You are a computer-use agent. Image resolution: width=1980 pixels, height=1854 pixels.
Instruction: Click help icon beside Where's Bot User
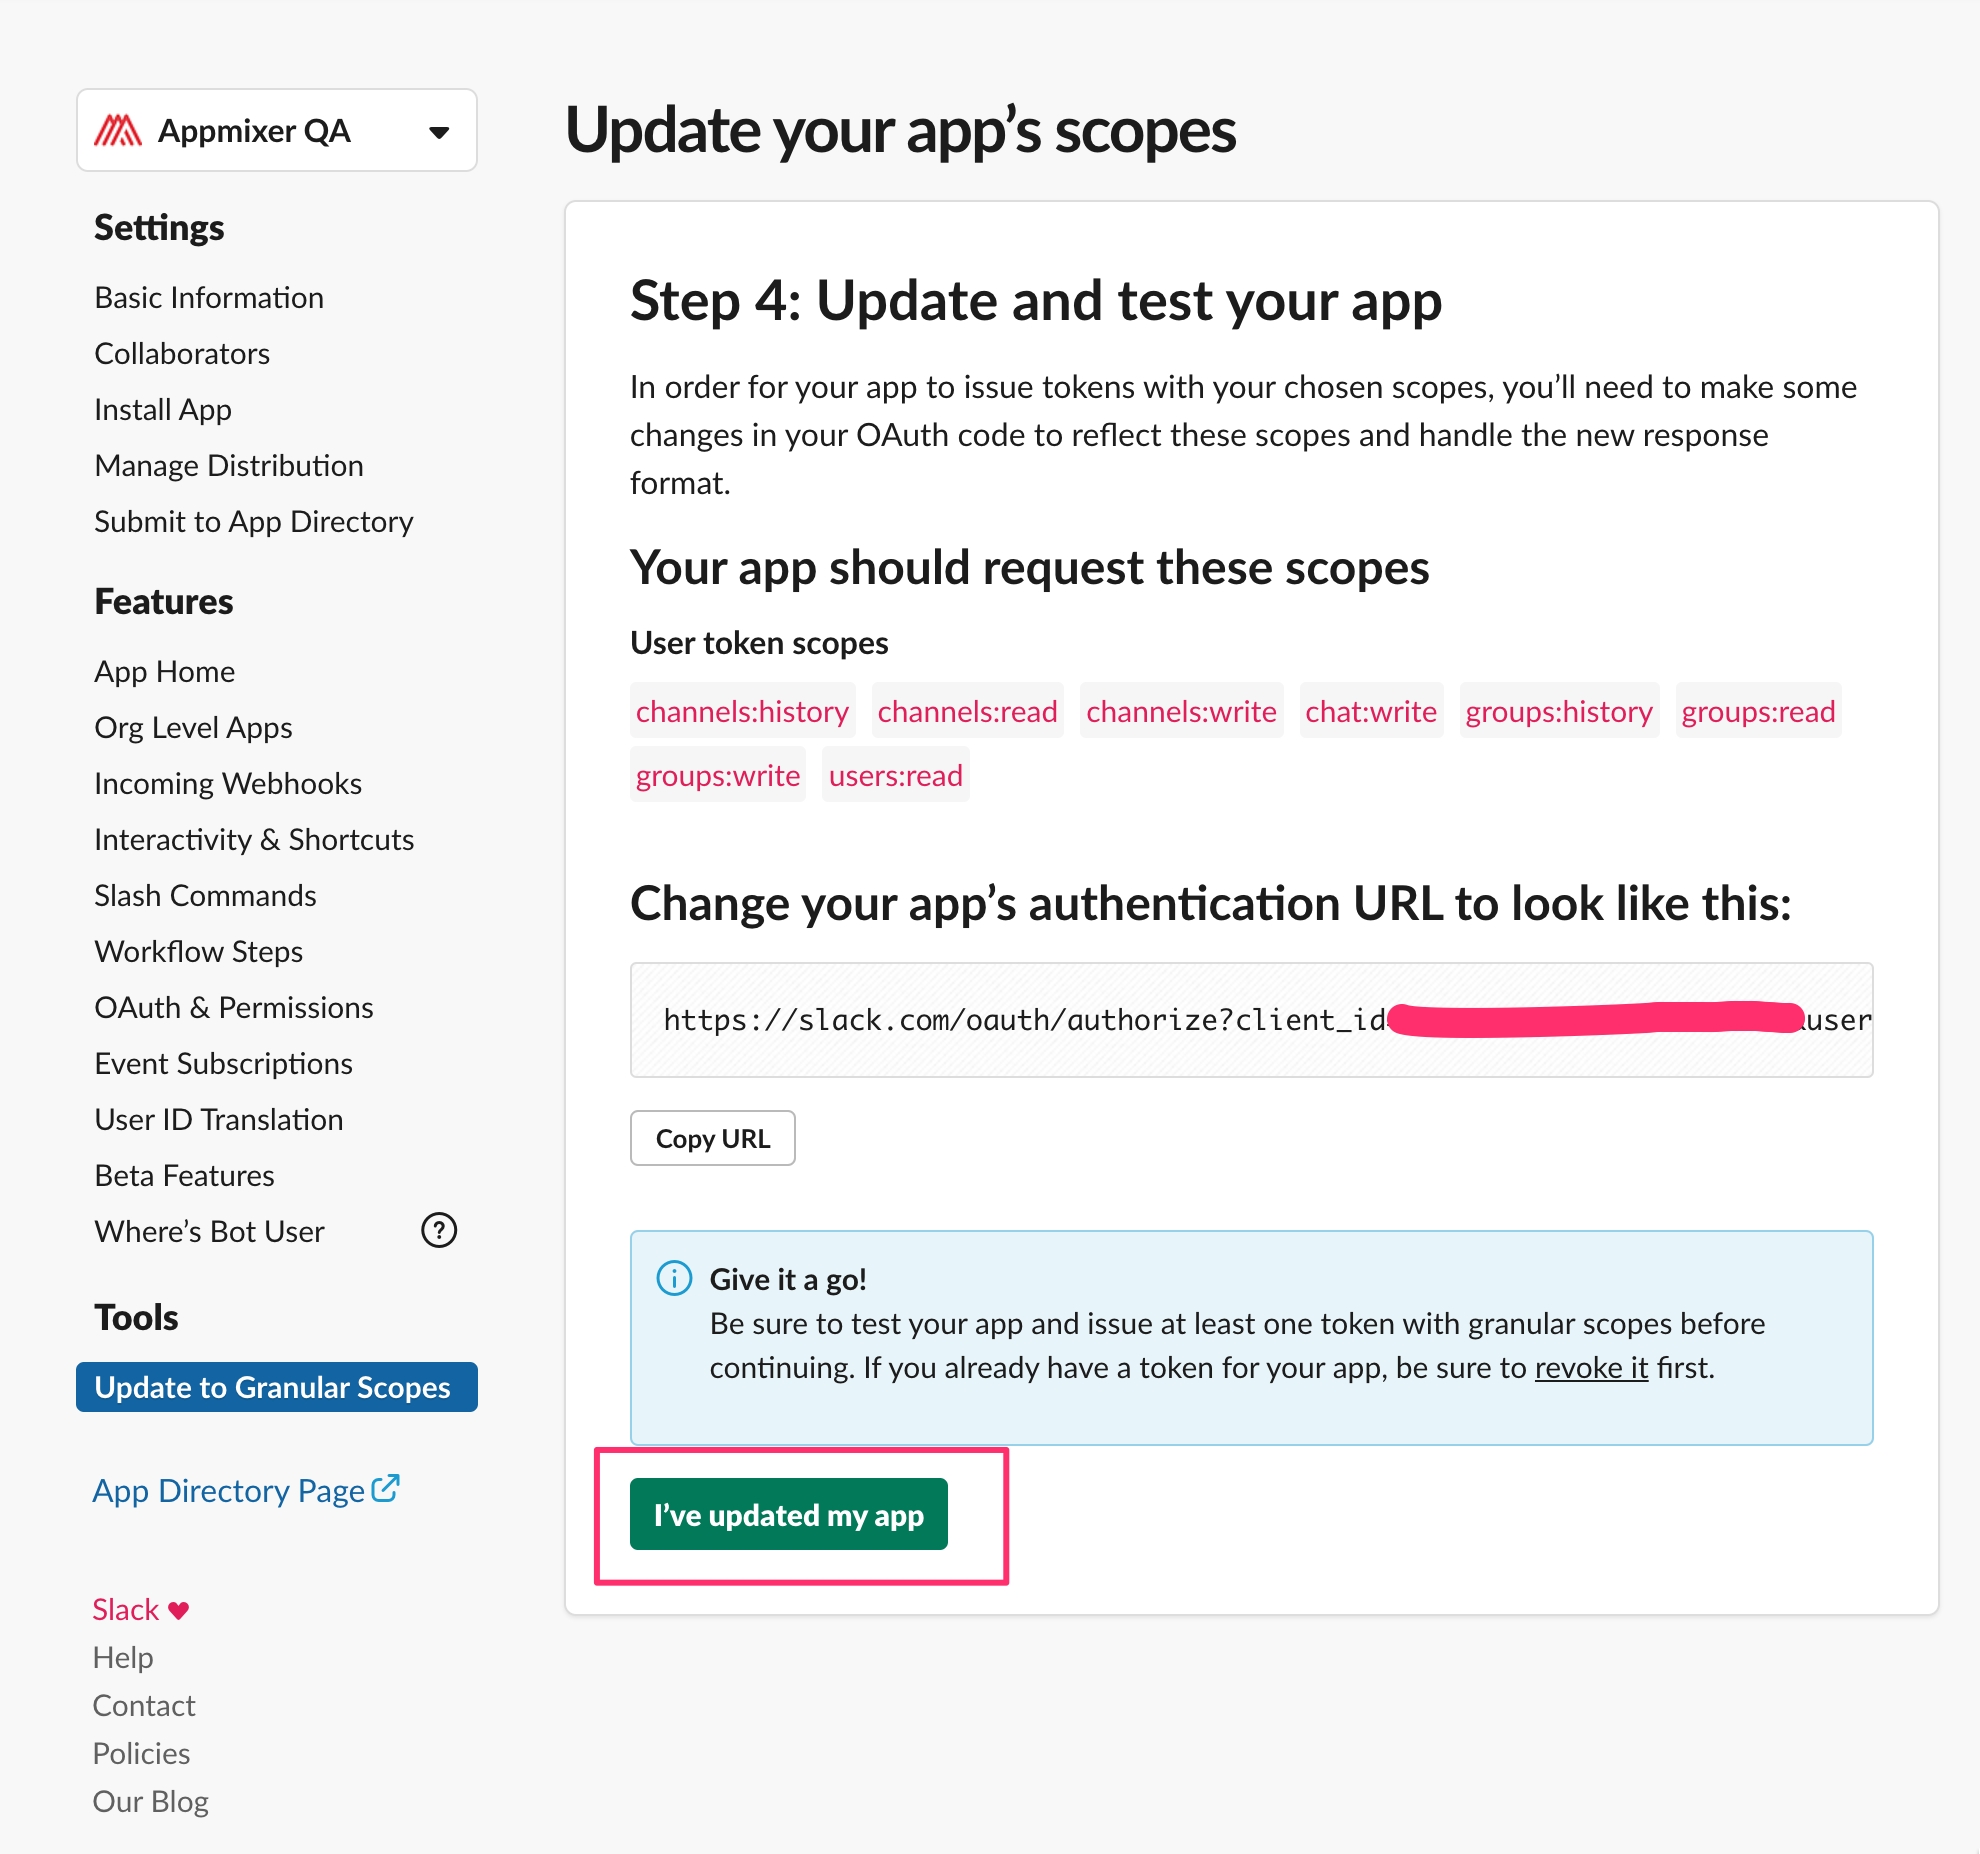coord(438,1230)
